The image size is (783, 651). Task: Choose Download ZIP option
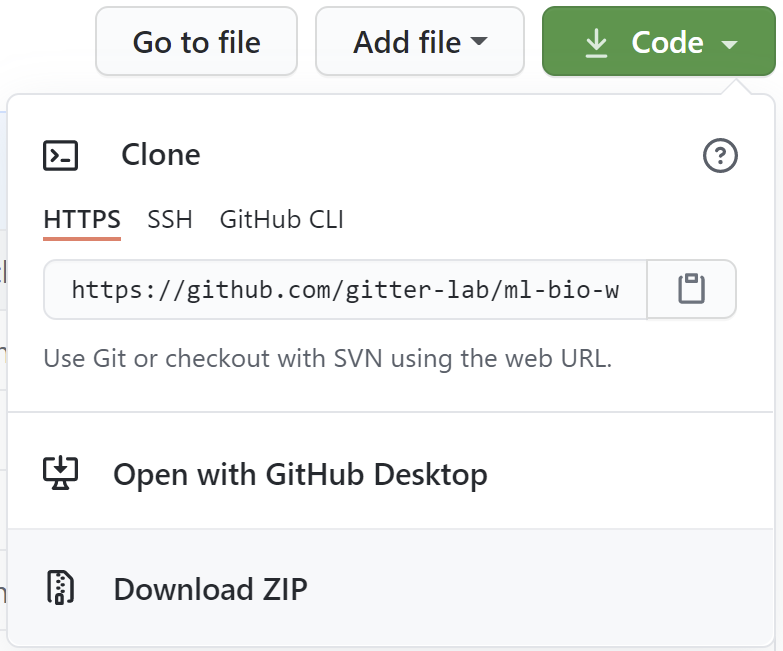click(210, 589)
